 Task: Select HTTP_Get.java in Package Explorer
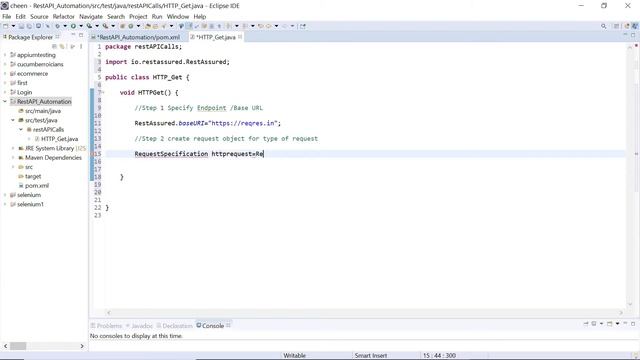tap(59, 139)
